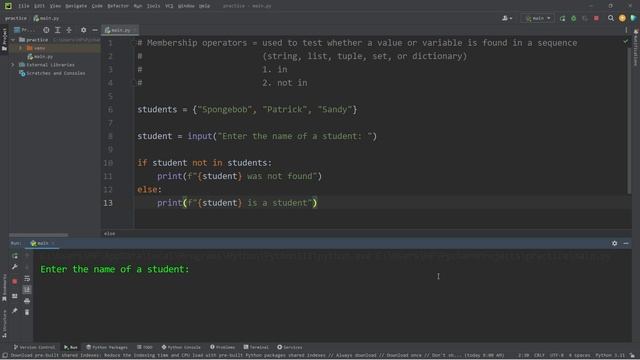Viewport: 640px width, 360px height.
Task: Fold the comment block at line 1
Action: [134, 43]
